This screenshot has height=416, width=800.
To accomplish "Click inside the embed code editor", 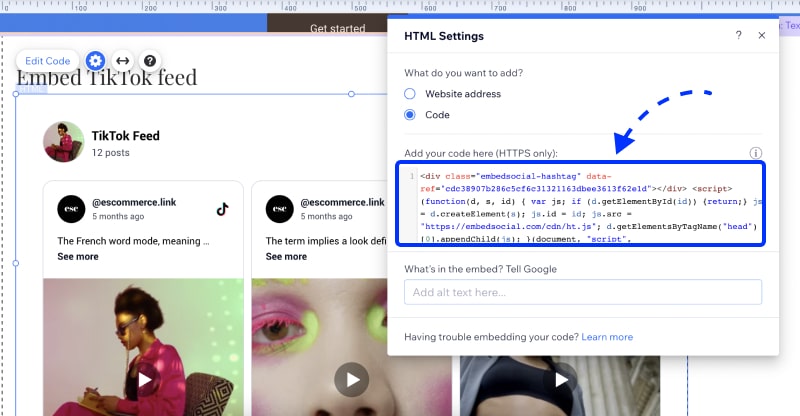I will 580,204.
